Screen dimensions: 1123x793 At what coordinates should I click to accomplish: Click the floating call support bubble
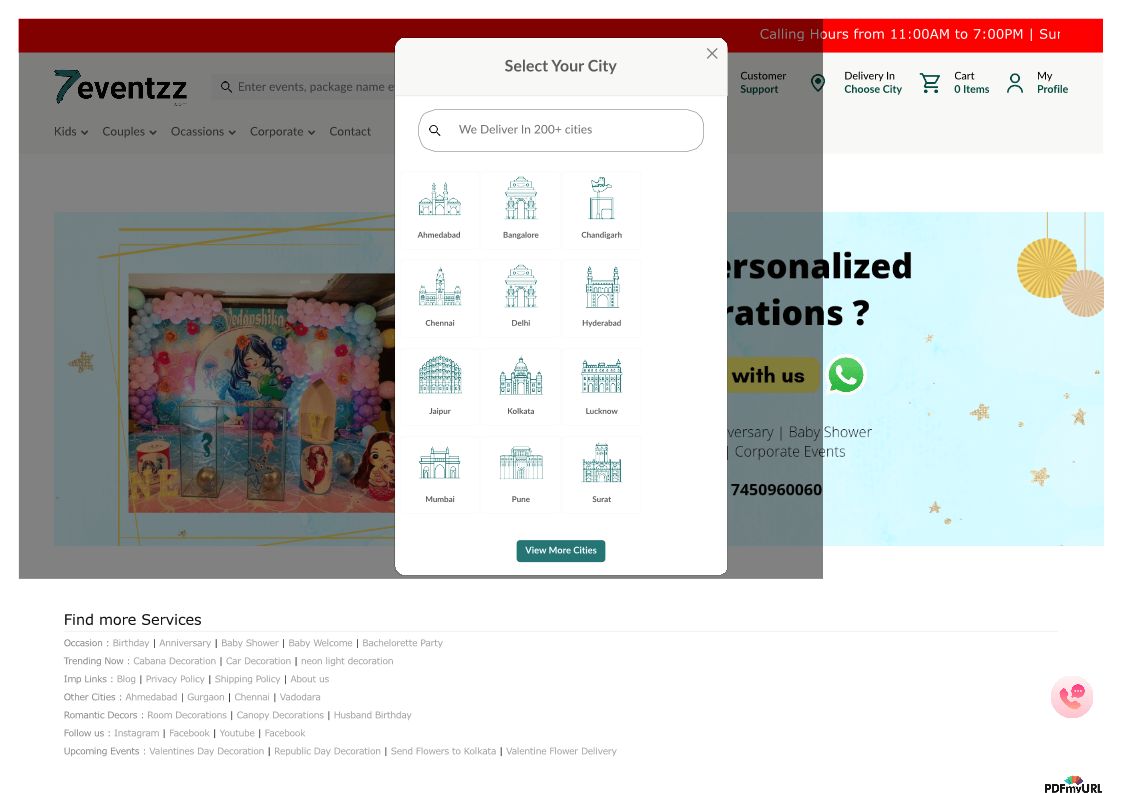1071,697
